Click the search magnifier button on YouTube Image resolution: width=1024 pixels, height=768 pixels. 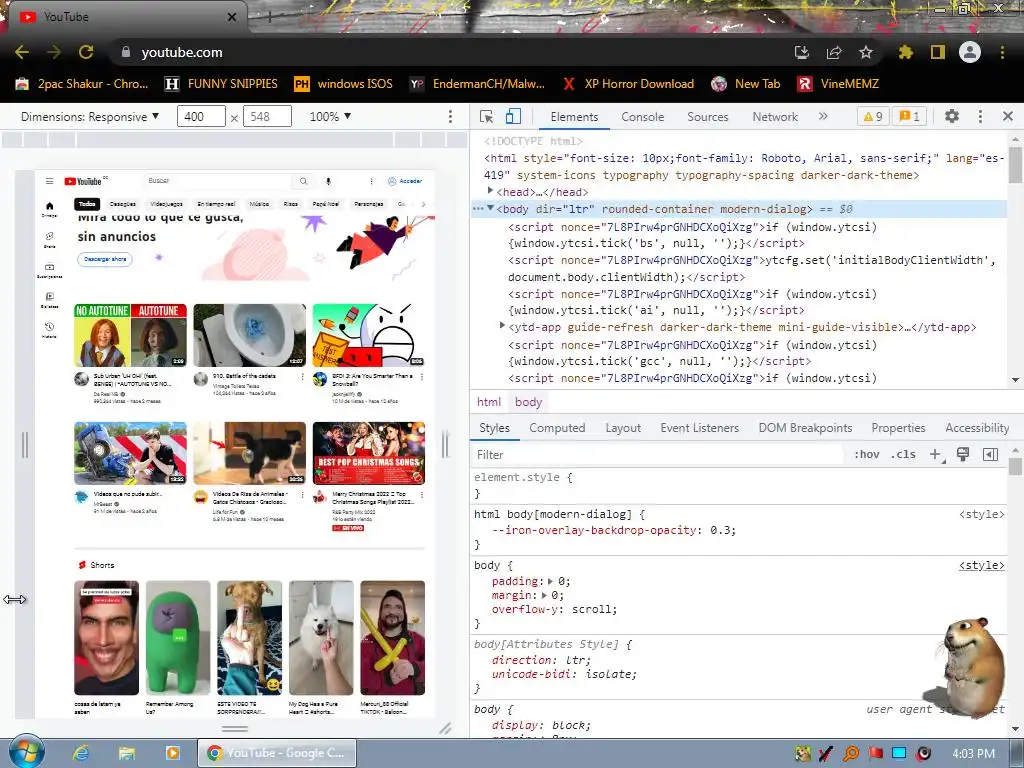pos(304,182)
